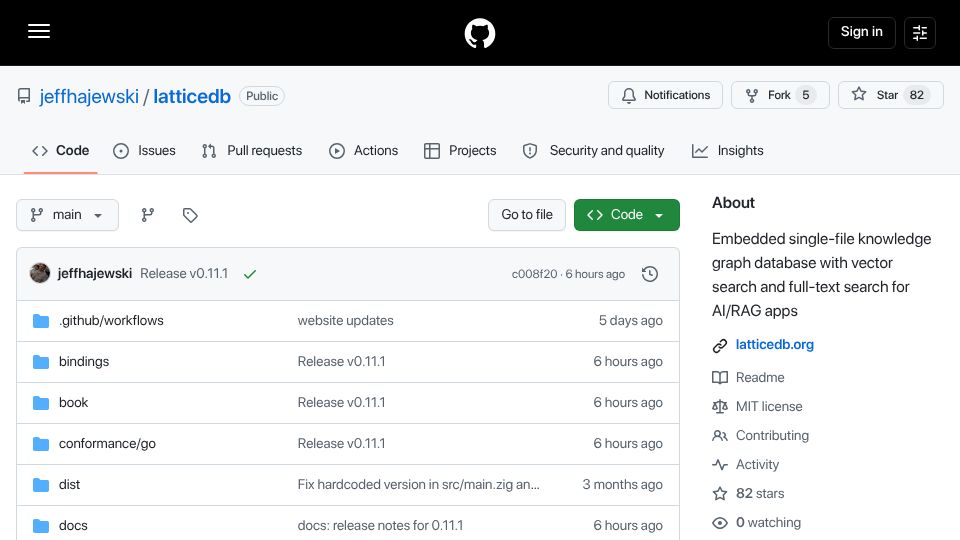
Task: Go to the Actions tab
Action: pyautogui.click(x=364, y=151)
